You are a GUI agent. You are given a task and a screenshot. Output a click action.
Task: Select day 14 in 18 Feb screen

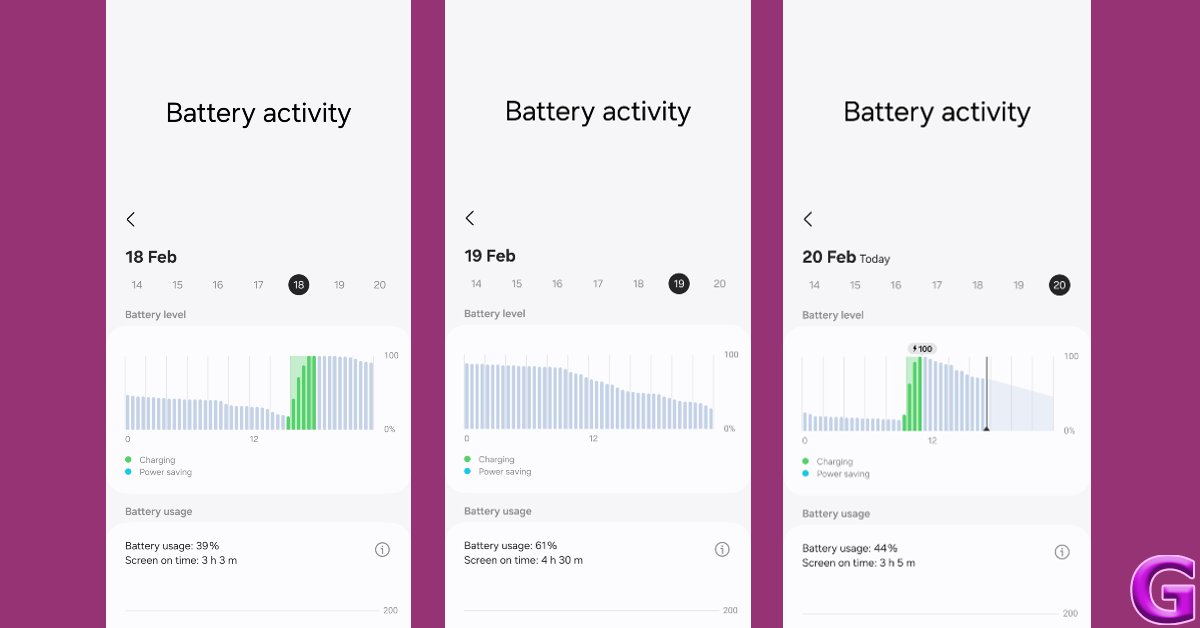pyautogui.click(x=137, y=285)
